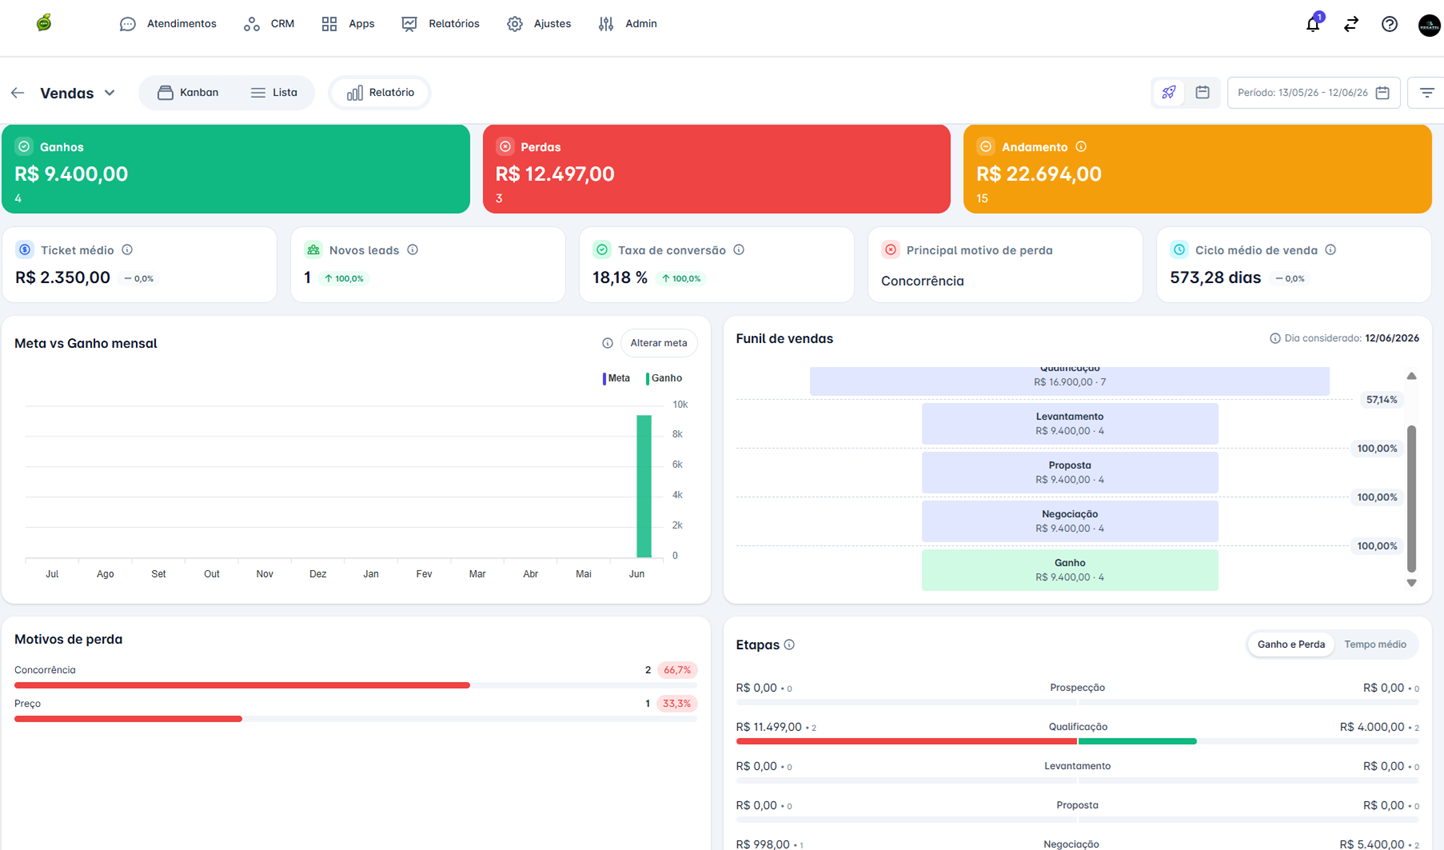Expand the Vendas pipeline dropdown
The image size is (1444, 850).
pyautogui.click(x=78, y=93)
